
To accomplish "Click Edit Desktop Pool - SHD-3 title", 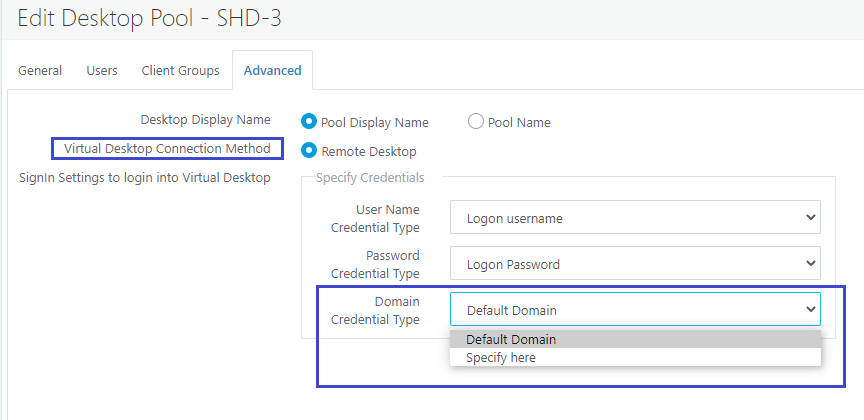I will 149,18.
